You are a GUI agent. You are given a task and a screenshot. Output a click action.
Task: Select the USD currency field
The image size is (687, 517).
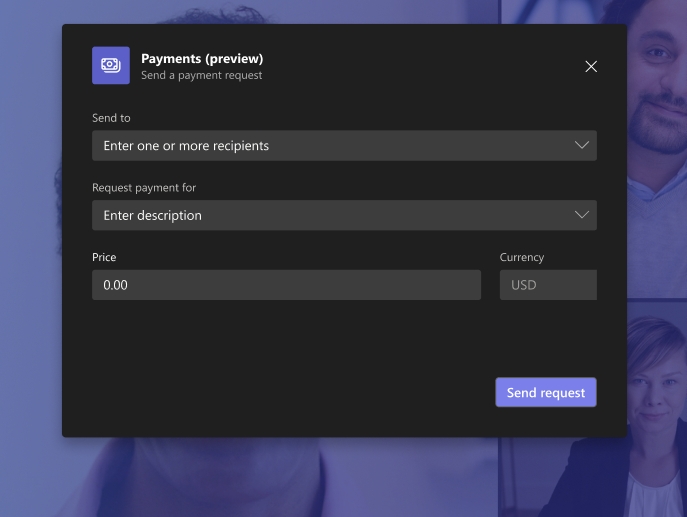point(548,285)
